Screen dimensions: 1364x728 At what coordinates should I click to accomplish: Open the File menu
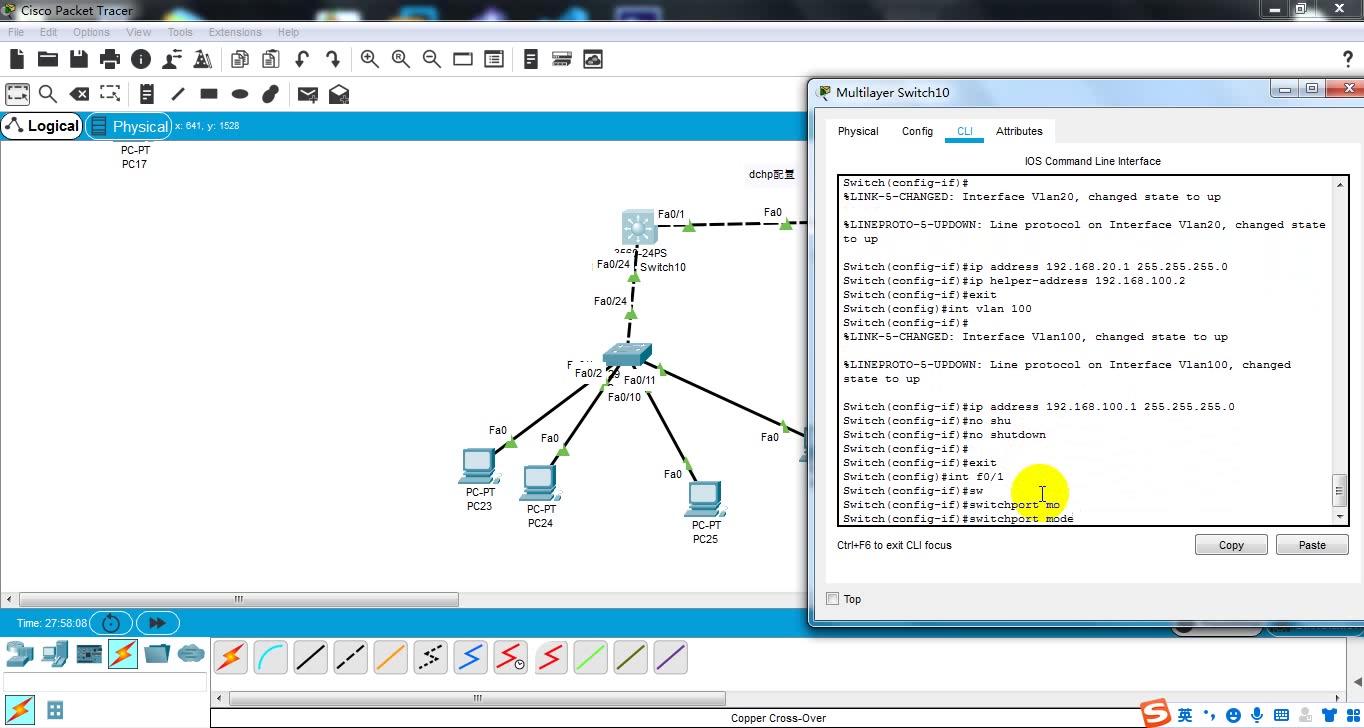click(x=16, y=32)
